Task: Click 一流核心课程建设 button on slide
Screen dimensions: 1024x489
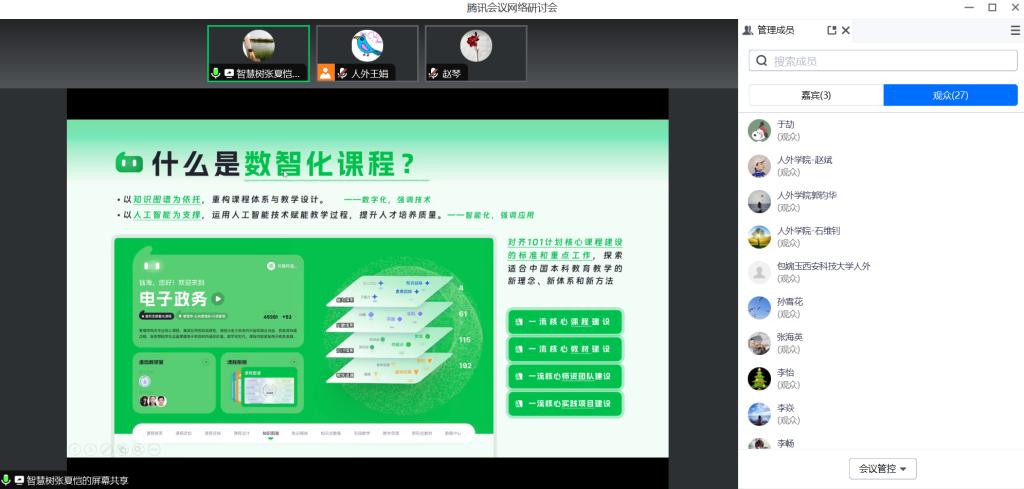Action: (x=565, y=322)
